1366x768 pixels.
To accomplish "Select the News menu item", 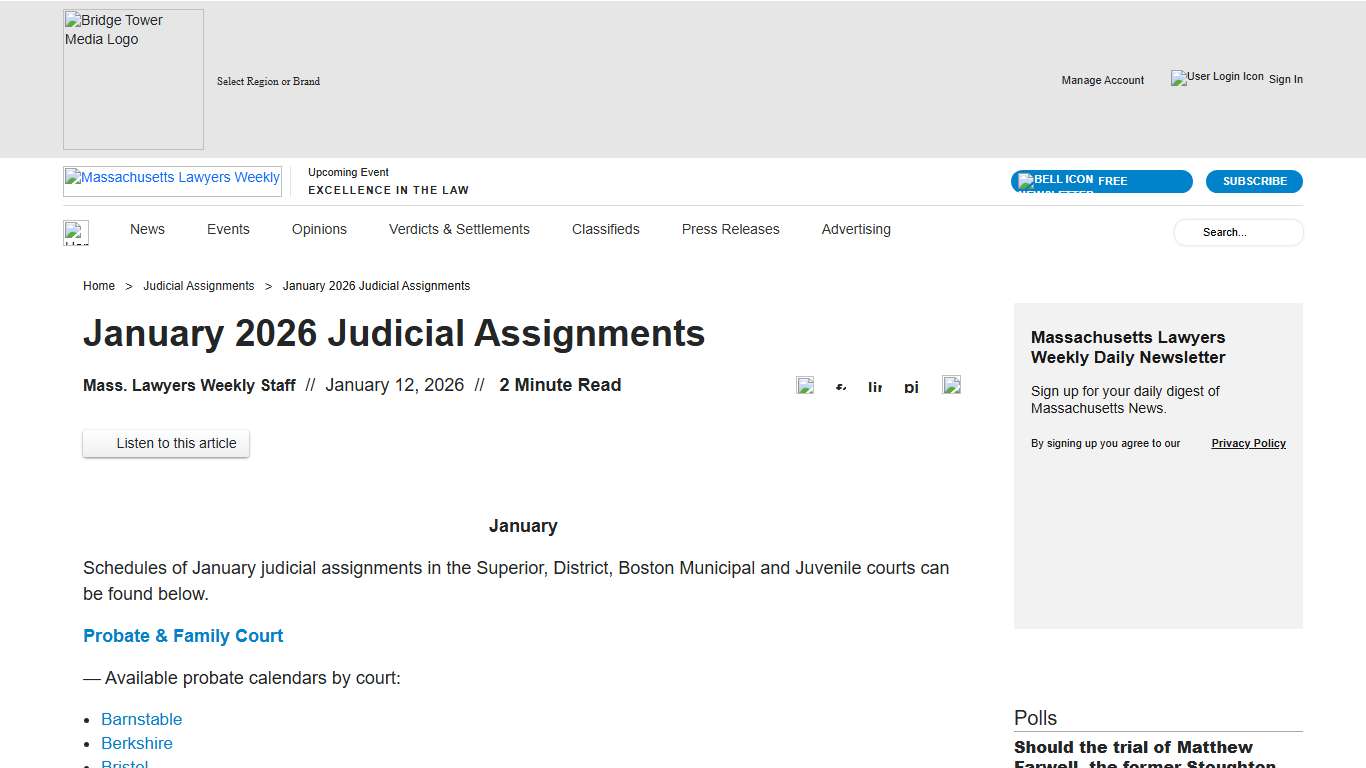I will click(147, 229).
